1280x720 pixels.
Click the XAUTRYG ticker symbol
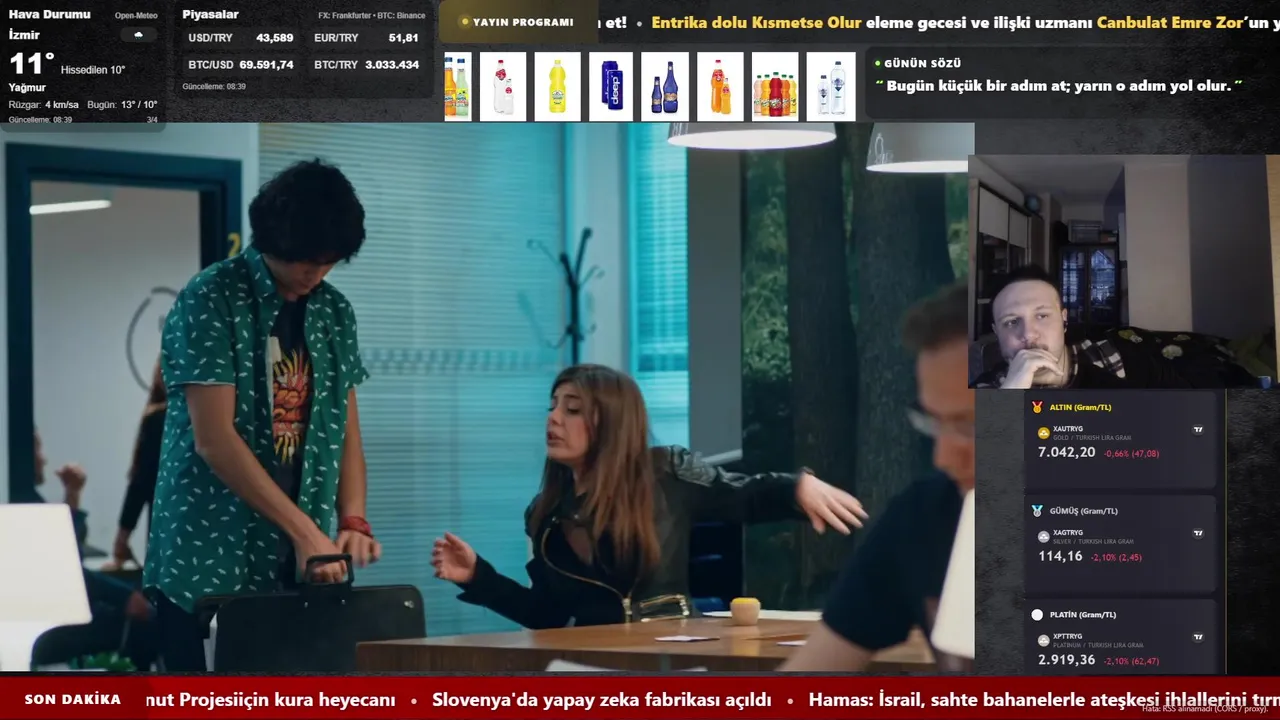[1068, 429]
